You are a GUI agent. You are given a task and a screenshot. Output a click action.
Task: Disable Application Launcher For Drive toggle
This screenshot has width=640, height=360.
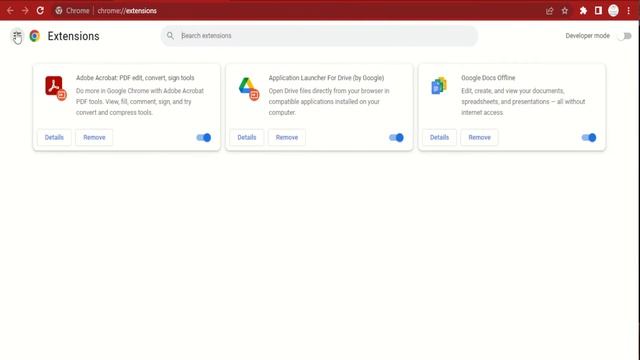pos(396,138)
